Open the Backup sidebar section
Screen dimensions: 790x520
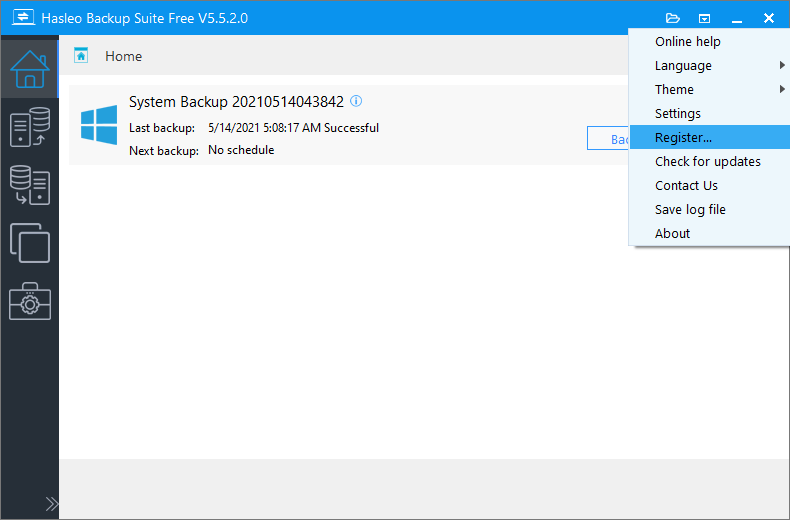pos(30,127)
